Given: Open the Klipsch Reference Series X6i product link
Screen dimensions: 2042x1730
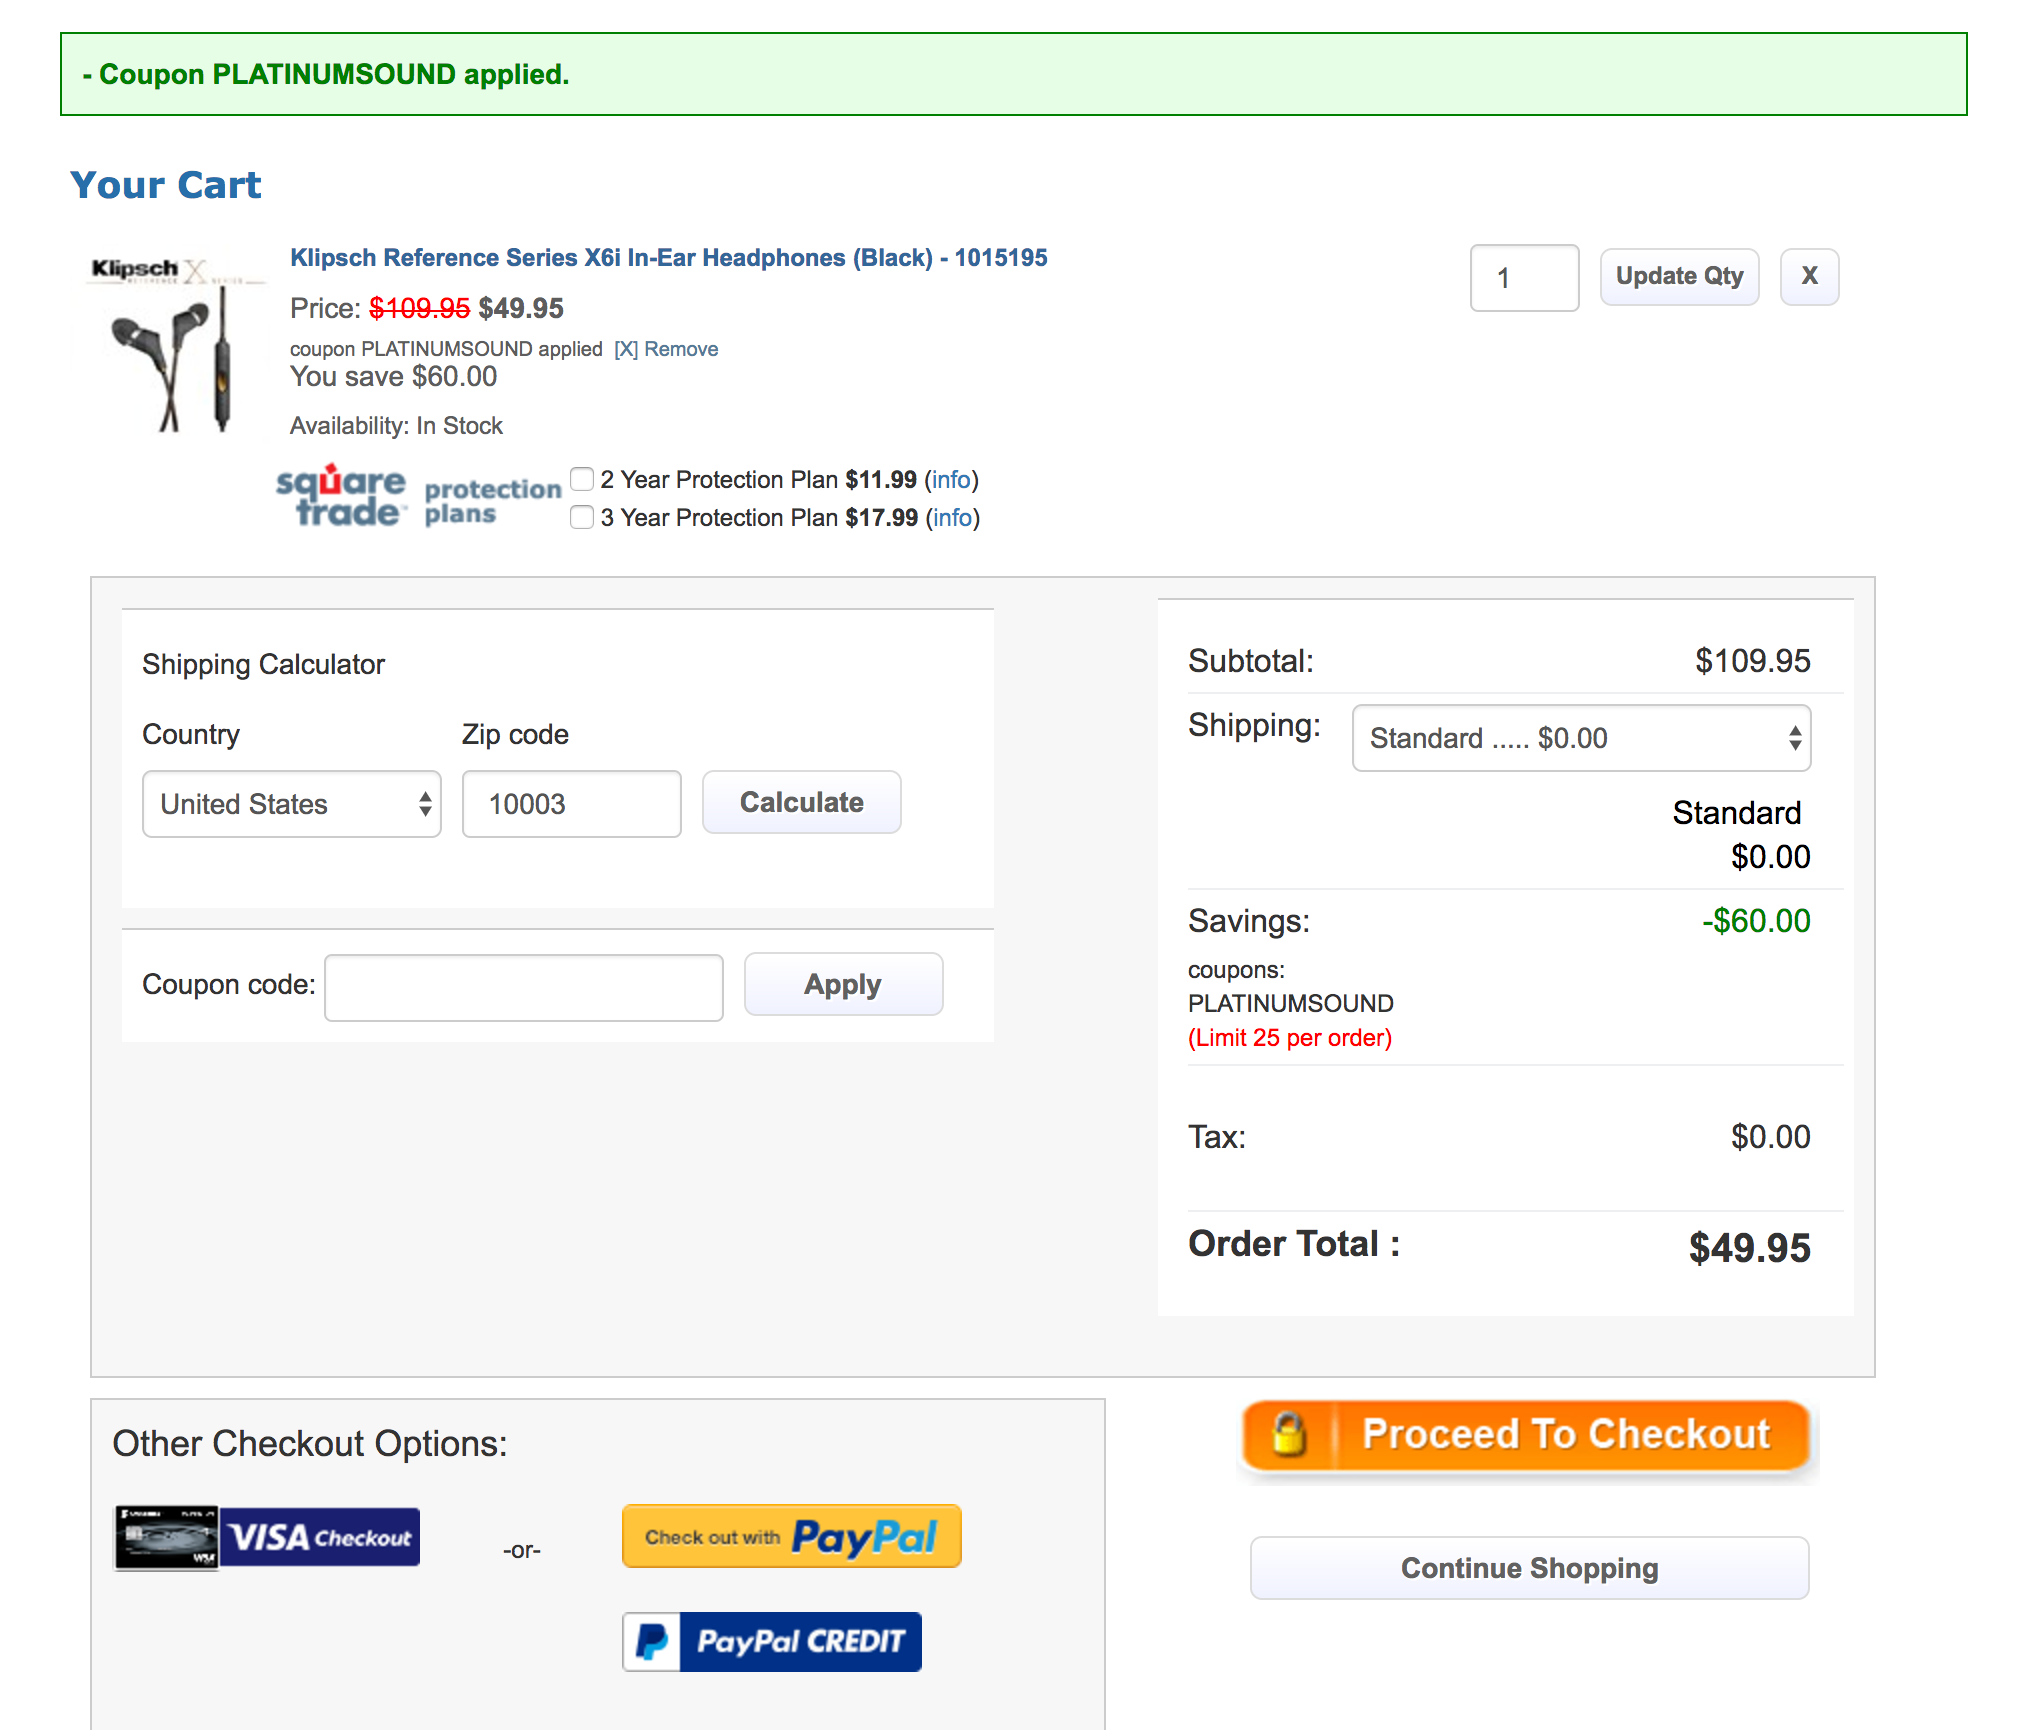Looking at the screenshot, I should [x=668, y=258].
